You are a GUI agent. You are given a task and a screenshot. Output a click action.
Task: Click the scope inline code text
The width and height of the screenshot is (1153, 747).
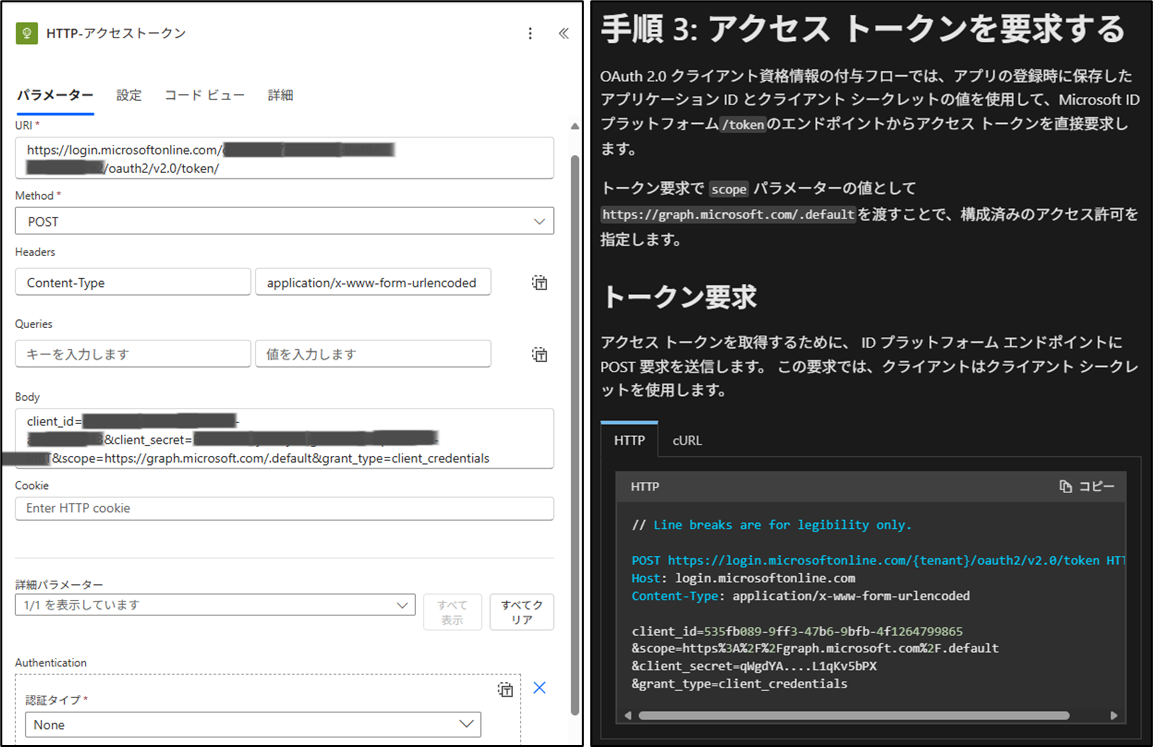tap(729, 189)
